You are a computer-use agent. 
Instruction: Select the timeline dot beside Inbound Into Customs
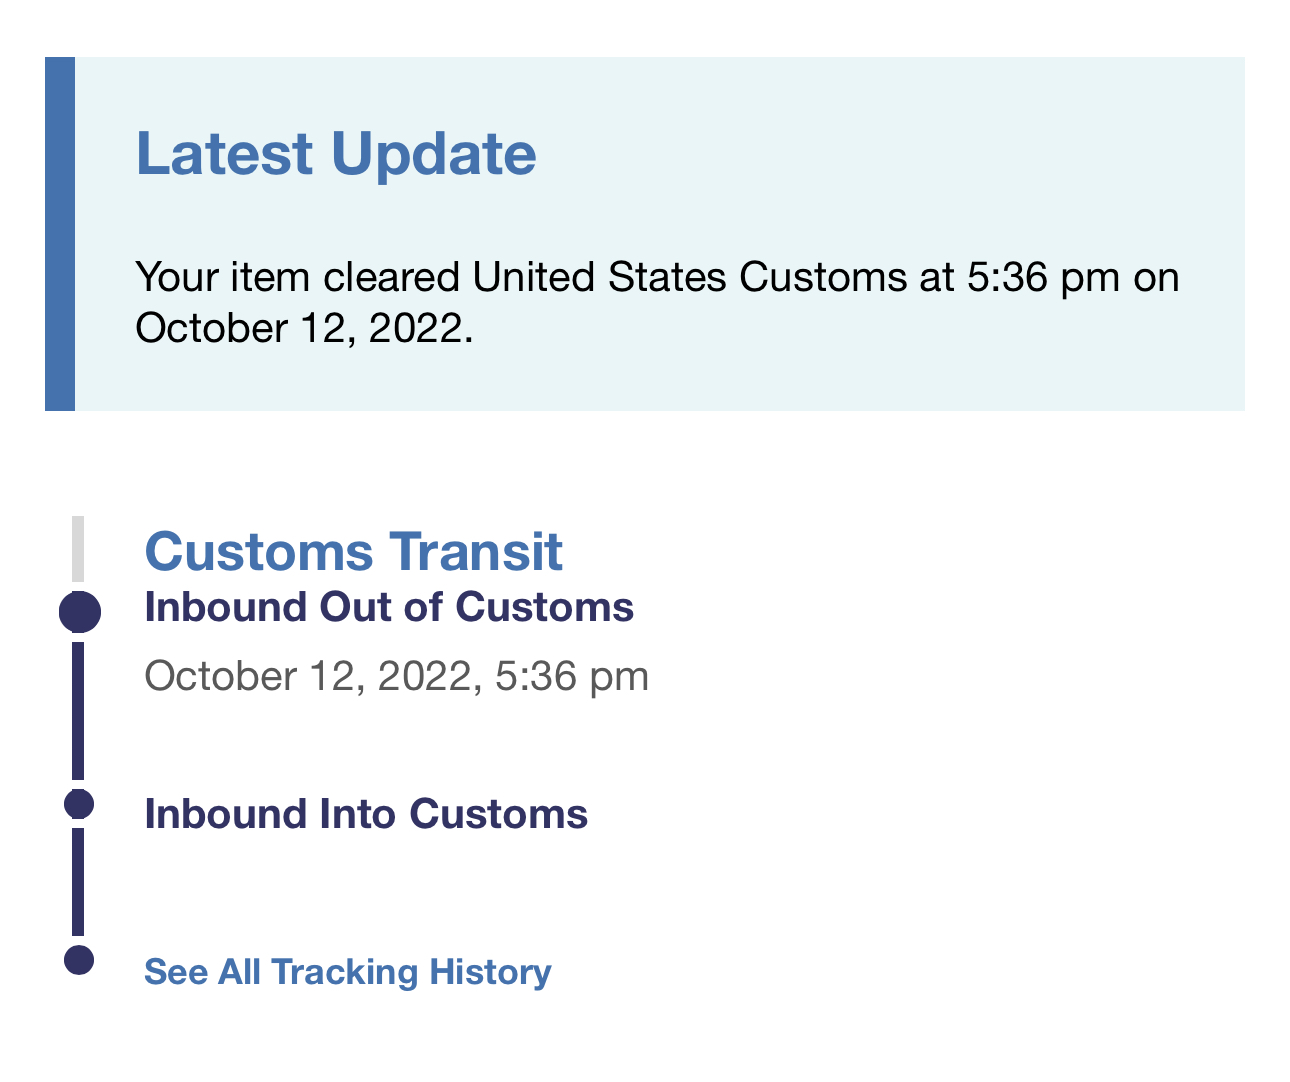tap(79, 804)
